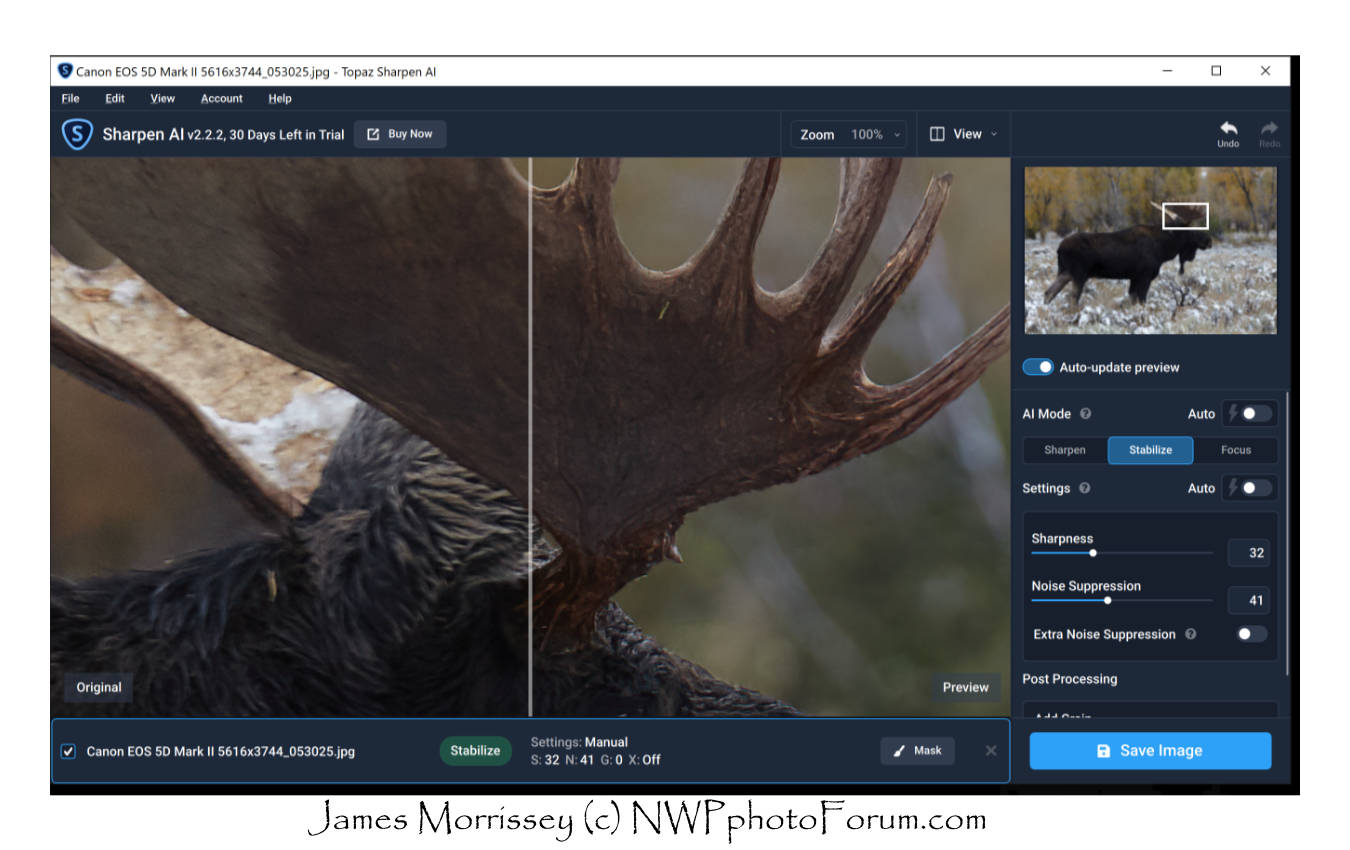Click the moose navigator thumbnail
The width and height of the screenshot is (1350, 850).
1150,250
